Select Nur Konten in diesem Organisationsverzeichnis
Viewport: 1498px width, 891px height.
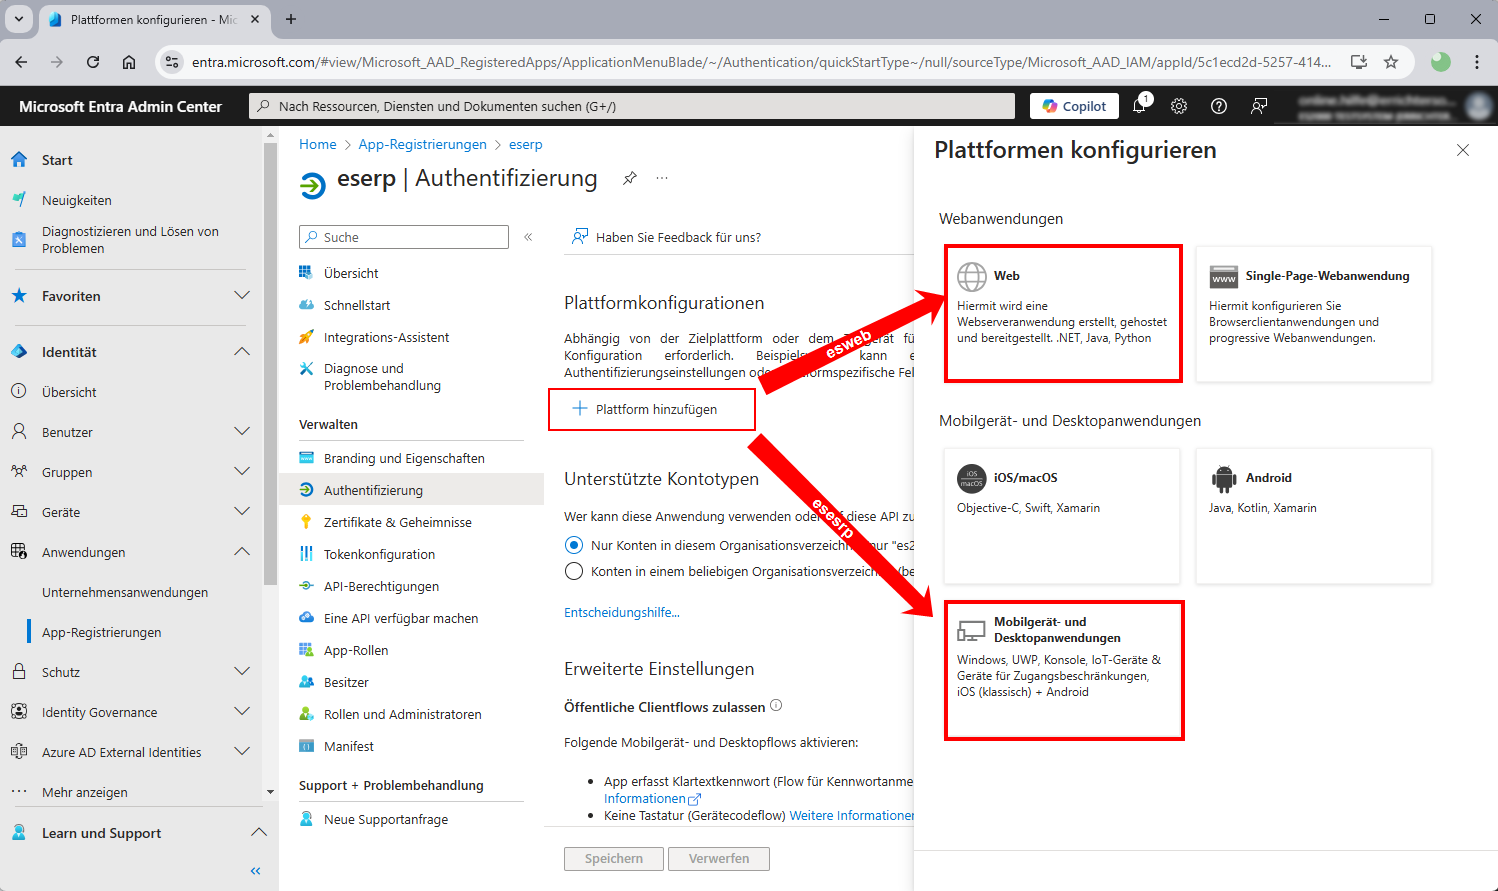[574, 545]
